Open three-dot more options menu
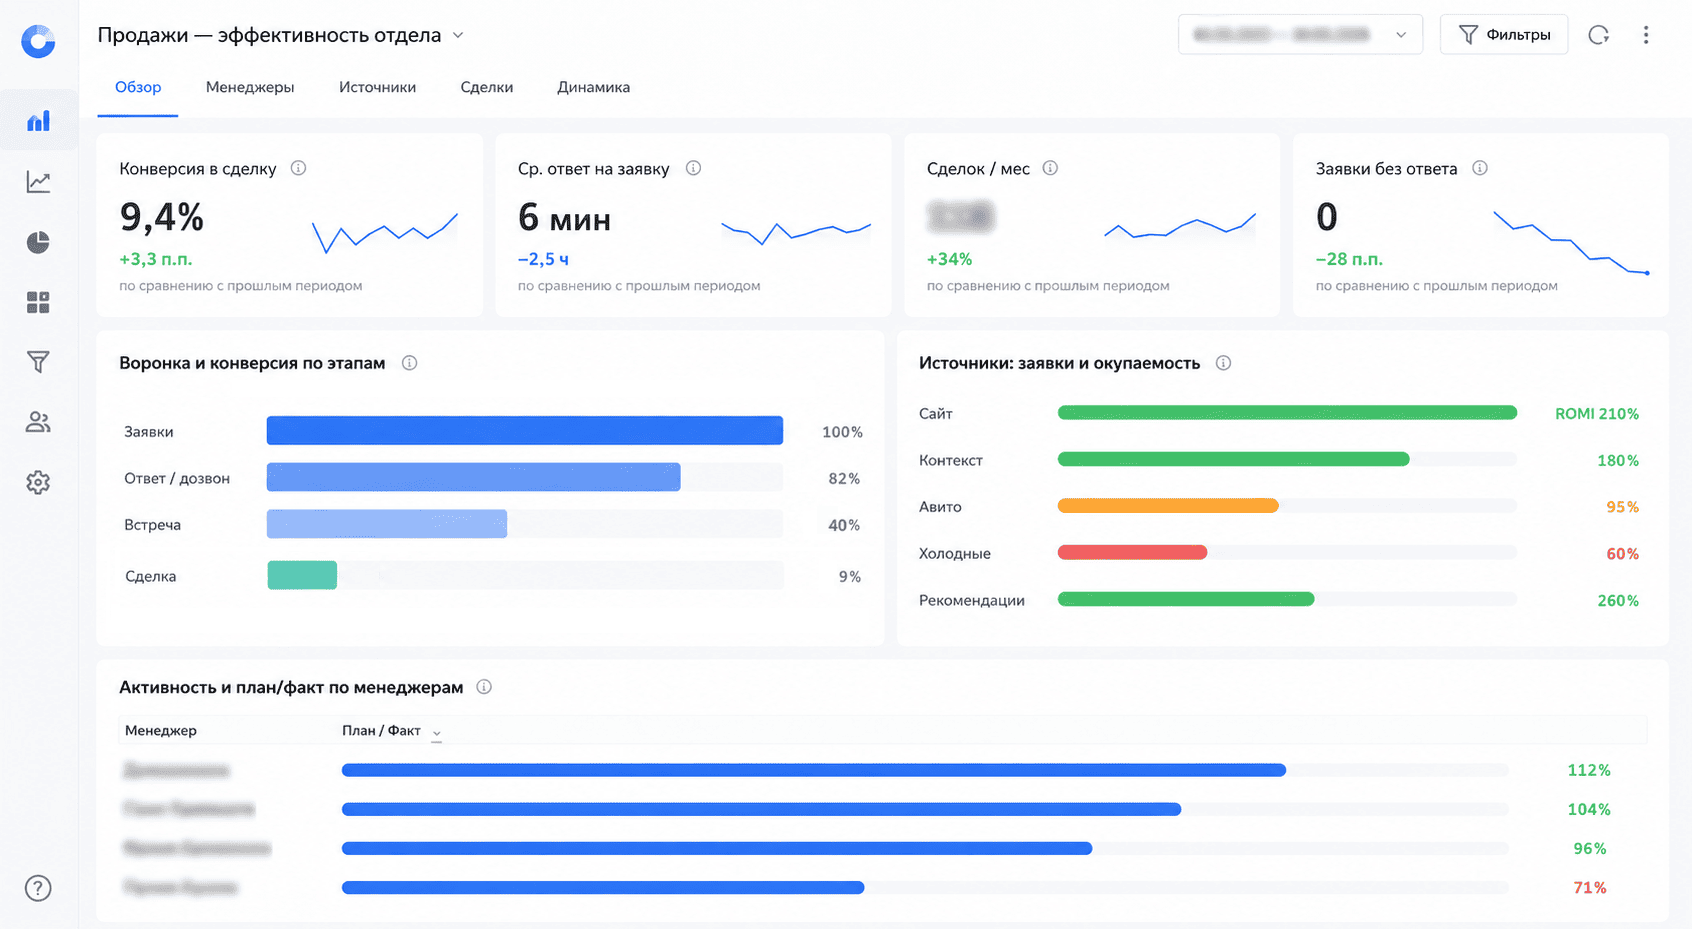 1646,35
